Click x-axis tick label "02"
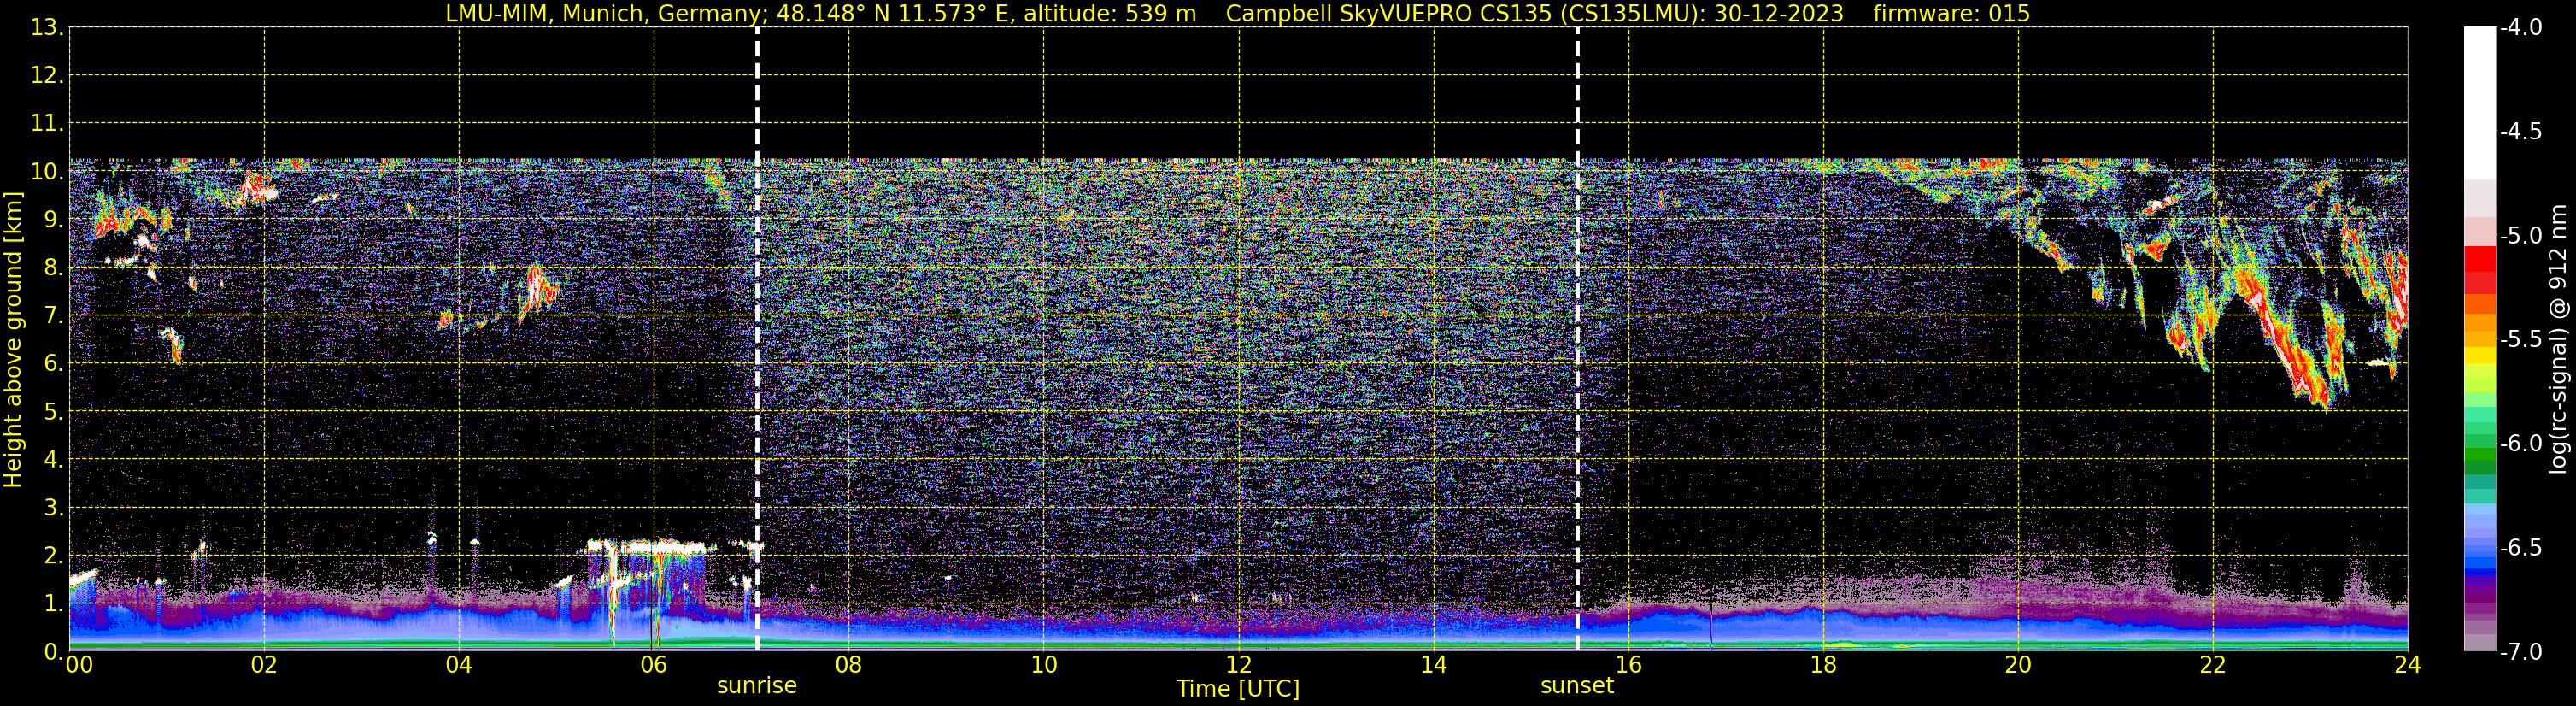The height and width of the screenshot is (706, 2576). [264, 665]
